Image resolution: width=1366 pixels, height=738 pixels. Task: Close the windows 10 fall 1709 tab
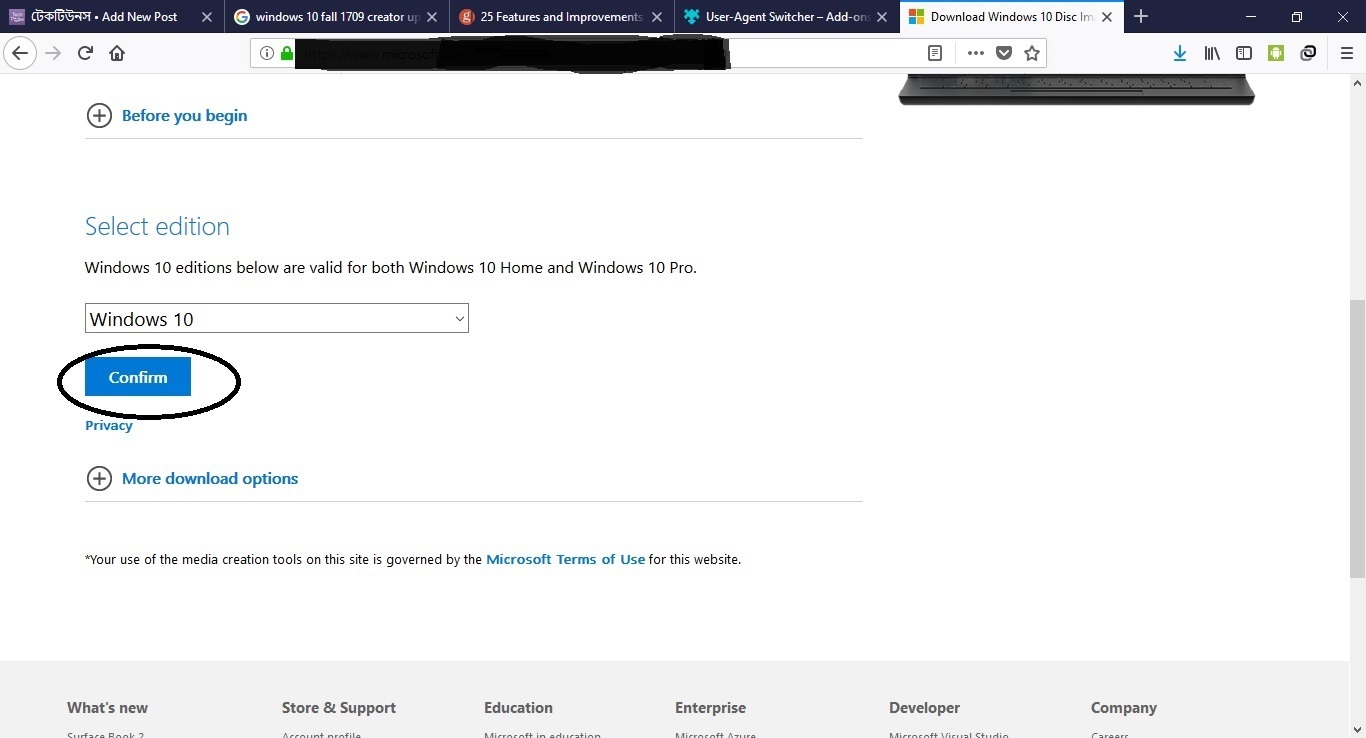432,17
